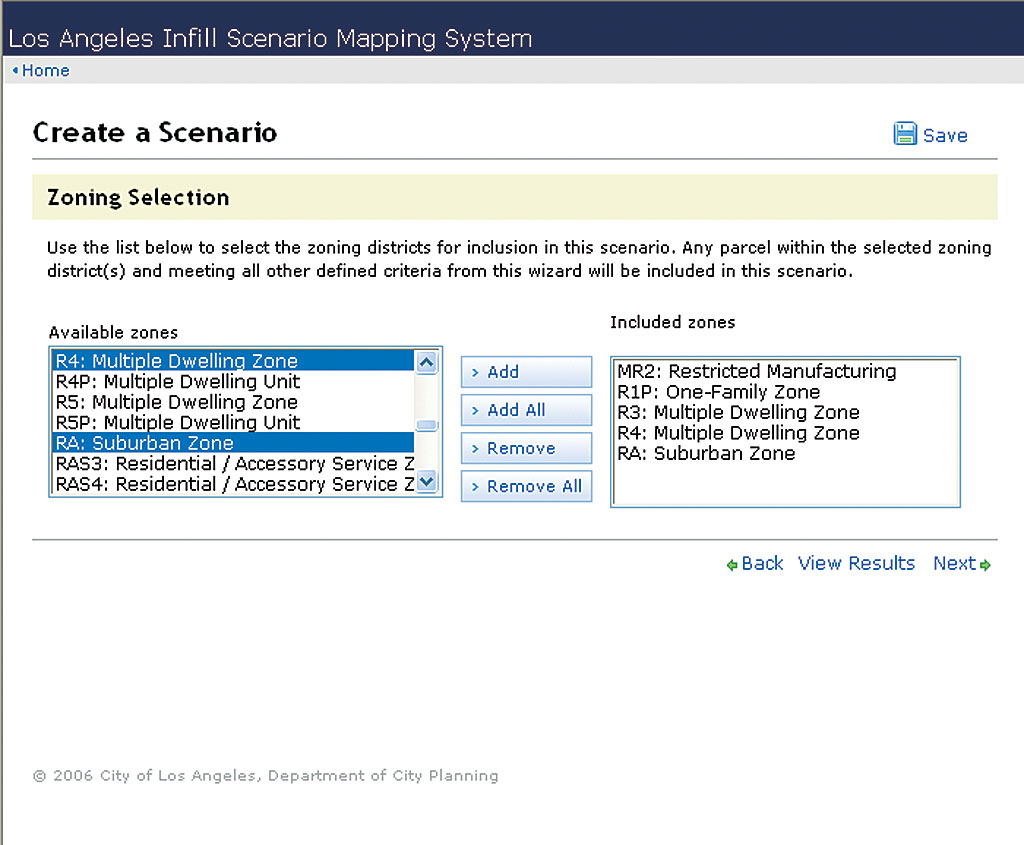Open the View Results link

[x=856, y=563]
